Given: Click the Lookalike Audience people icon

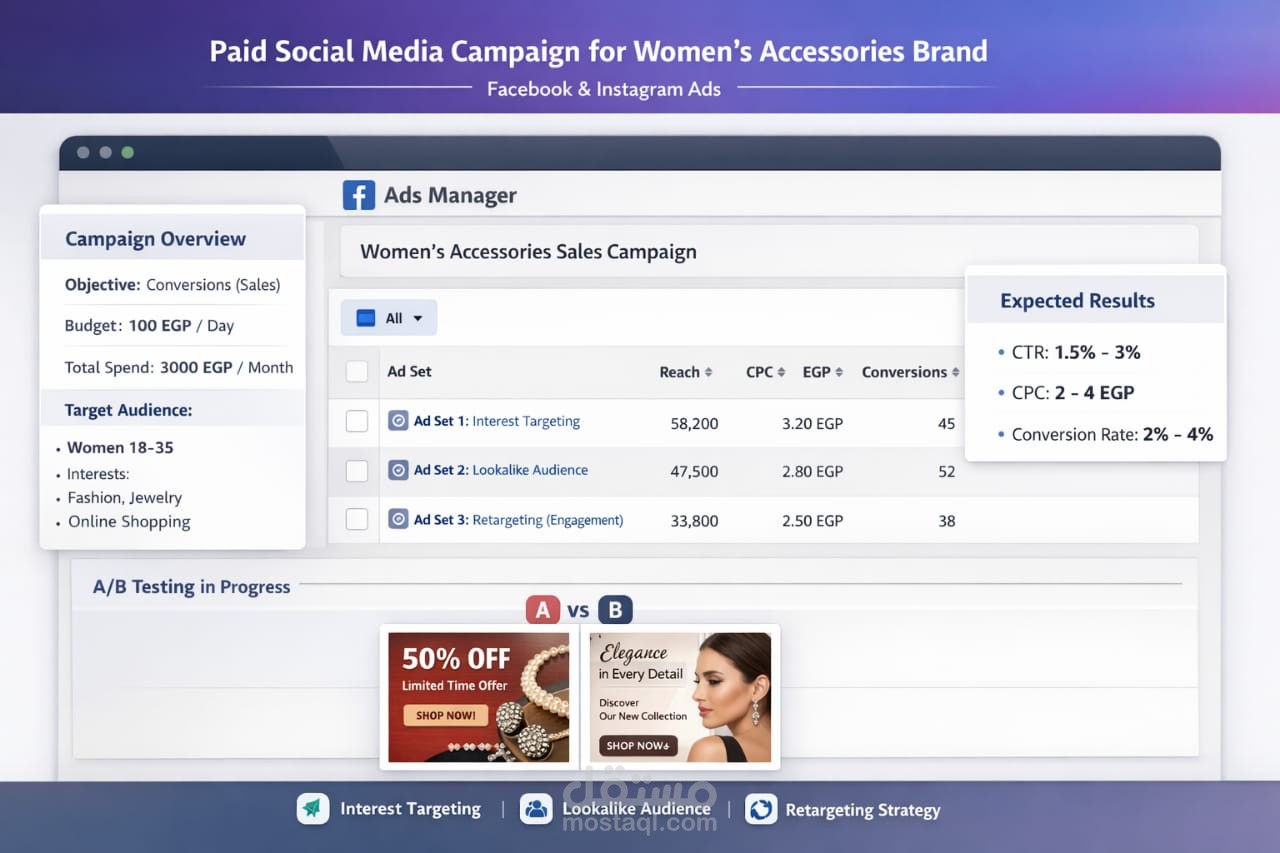Looking at the screenshot, I should click(536, 809).
